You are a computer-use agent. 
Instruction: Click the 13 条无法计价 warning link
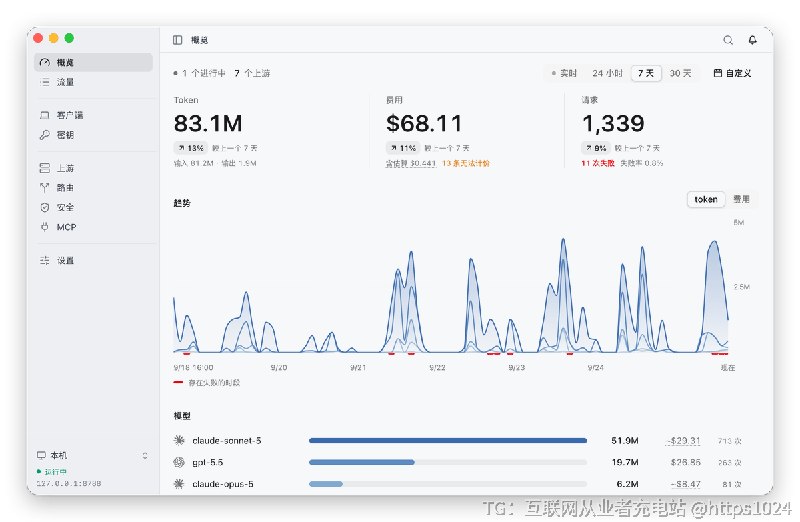[x=466, y=163]
